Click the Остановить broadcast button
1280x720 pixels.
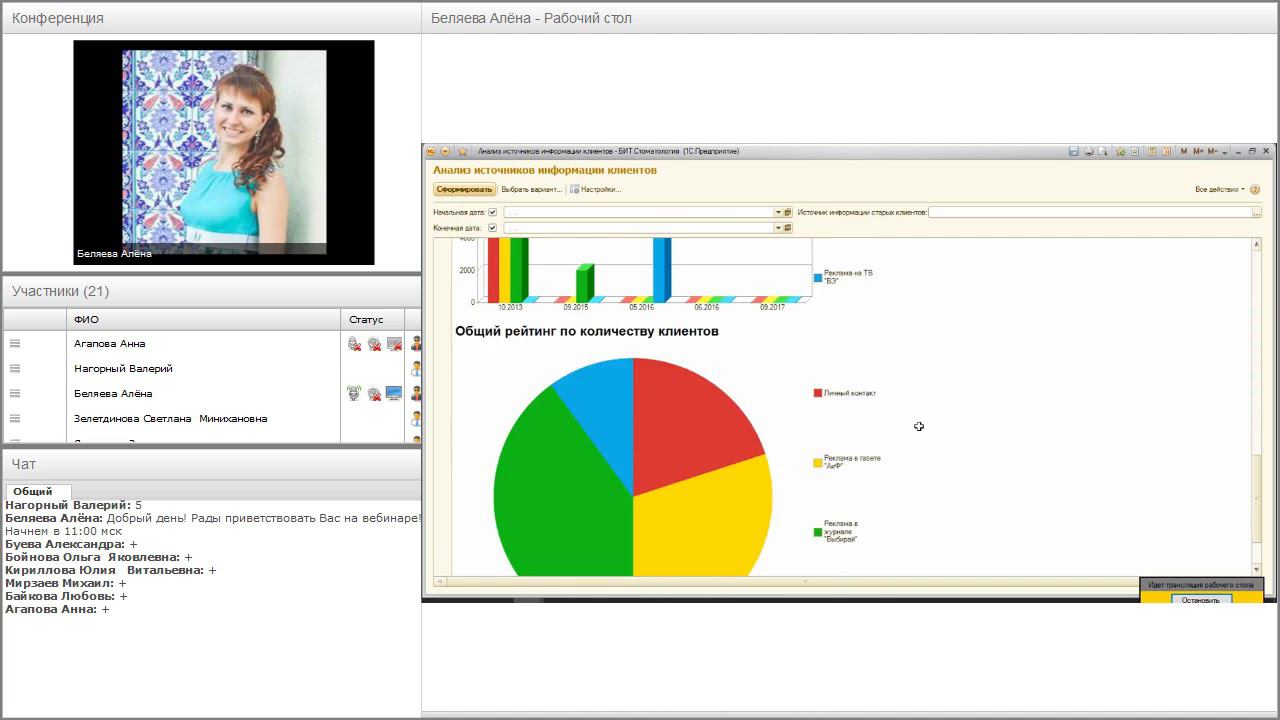click(1201, 600)
